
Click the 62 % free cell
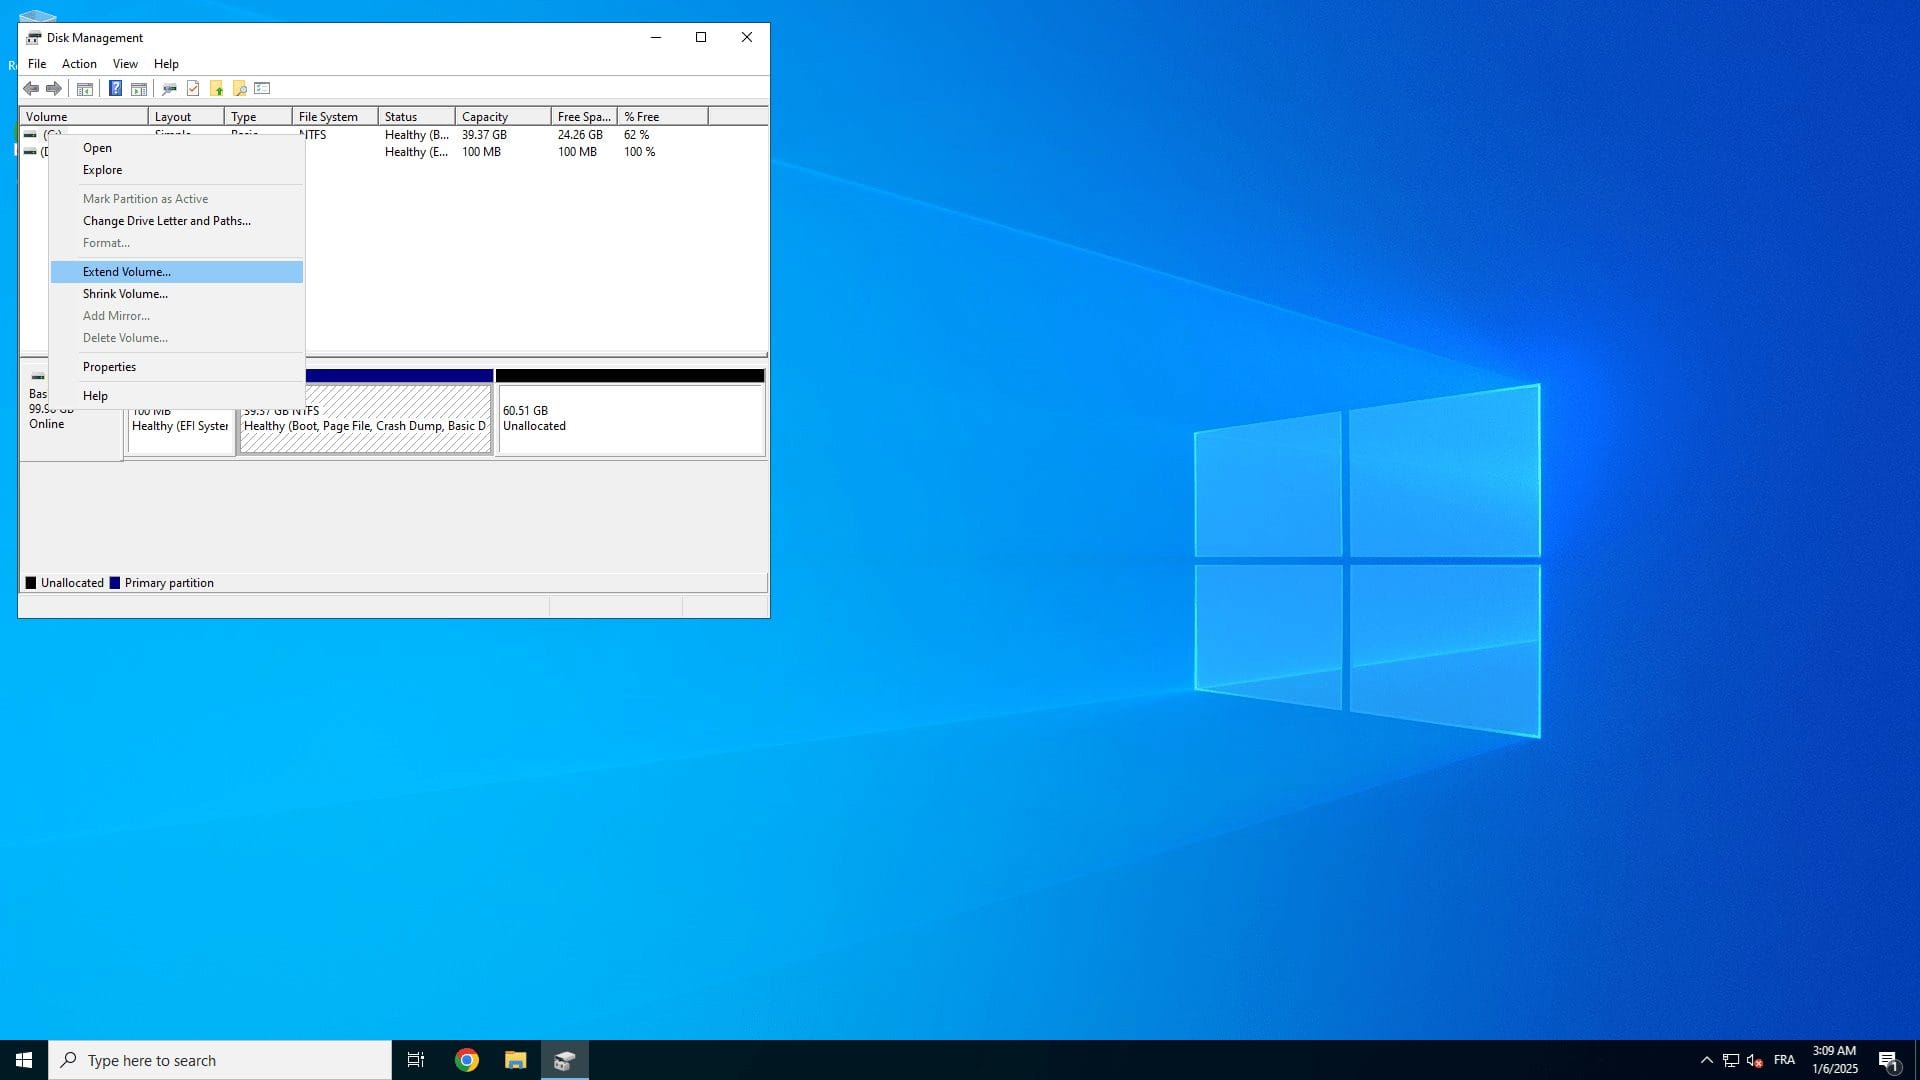coord(637,135)
